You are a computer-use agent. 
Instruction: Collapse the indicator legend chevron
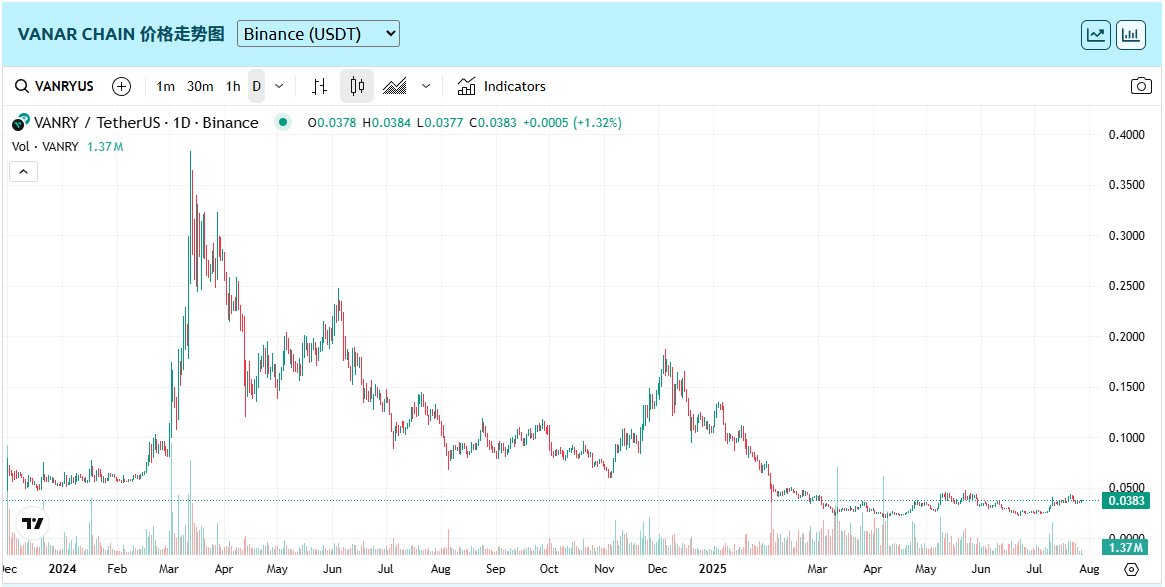(23, 172)
